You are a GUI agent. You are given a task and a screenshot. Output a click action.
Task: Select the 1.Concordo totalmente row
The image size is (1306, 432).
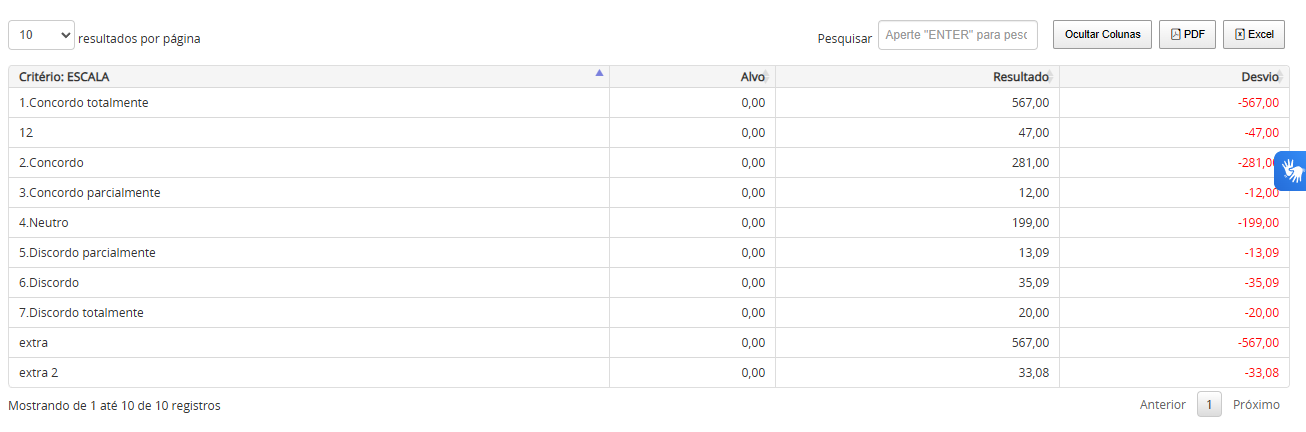click(x=84, y=103)
